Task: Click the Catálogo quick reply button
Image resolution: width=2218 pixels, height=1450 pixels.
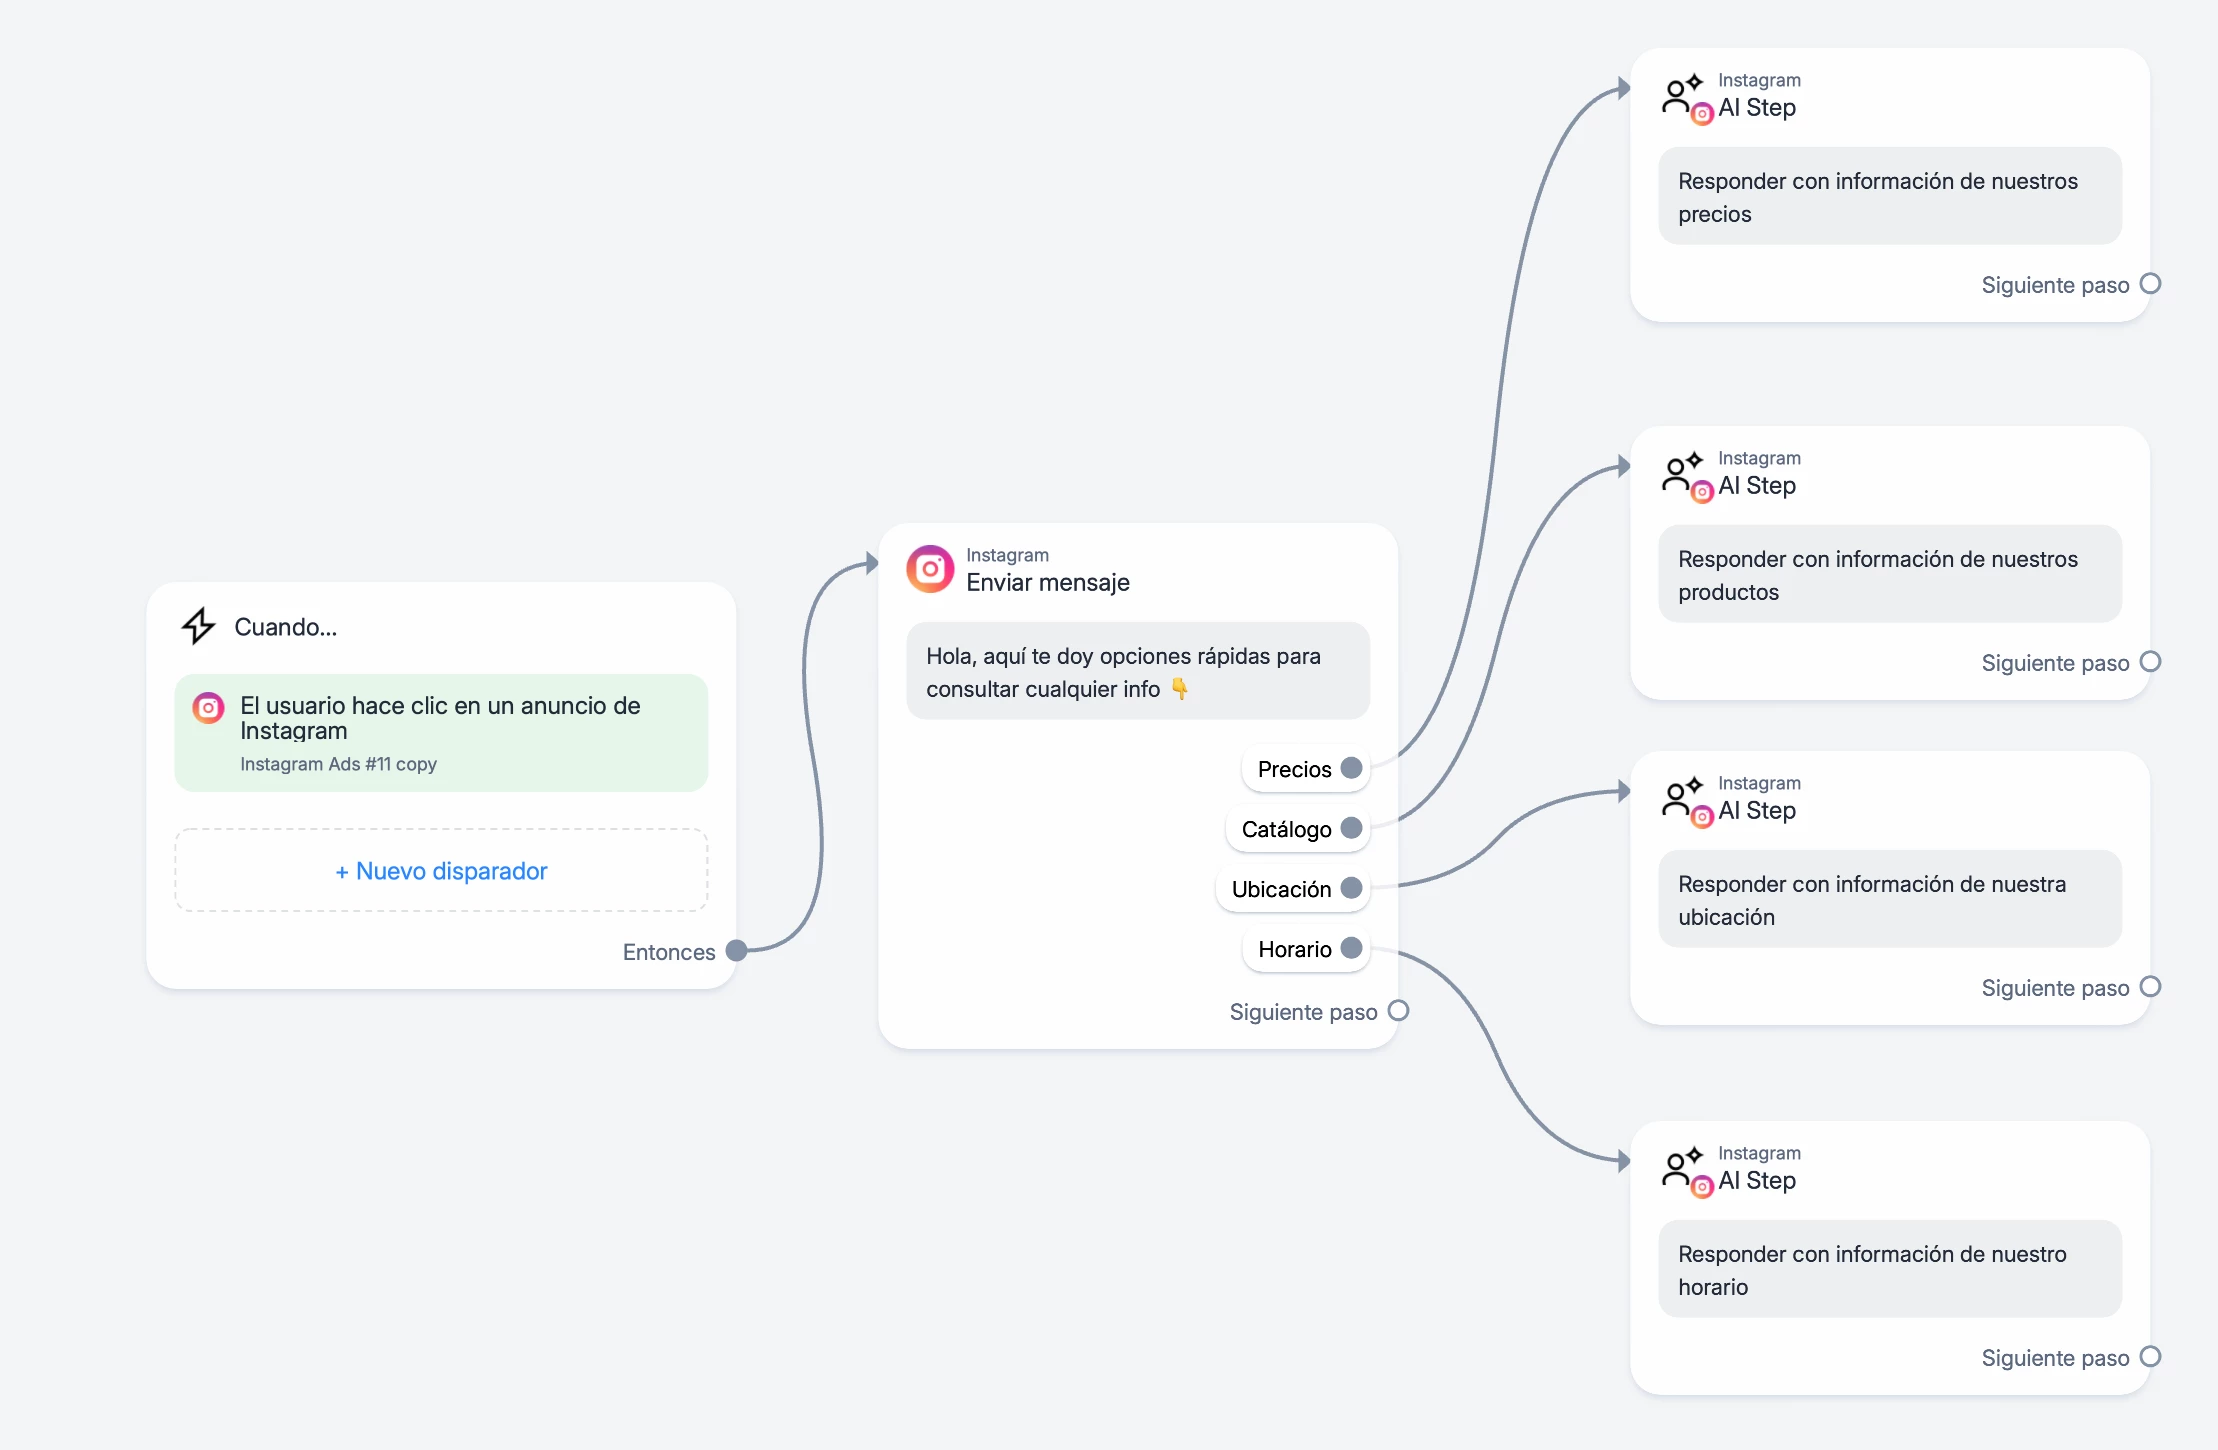Action: [x=1286, y=829]
